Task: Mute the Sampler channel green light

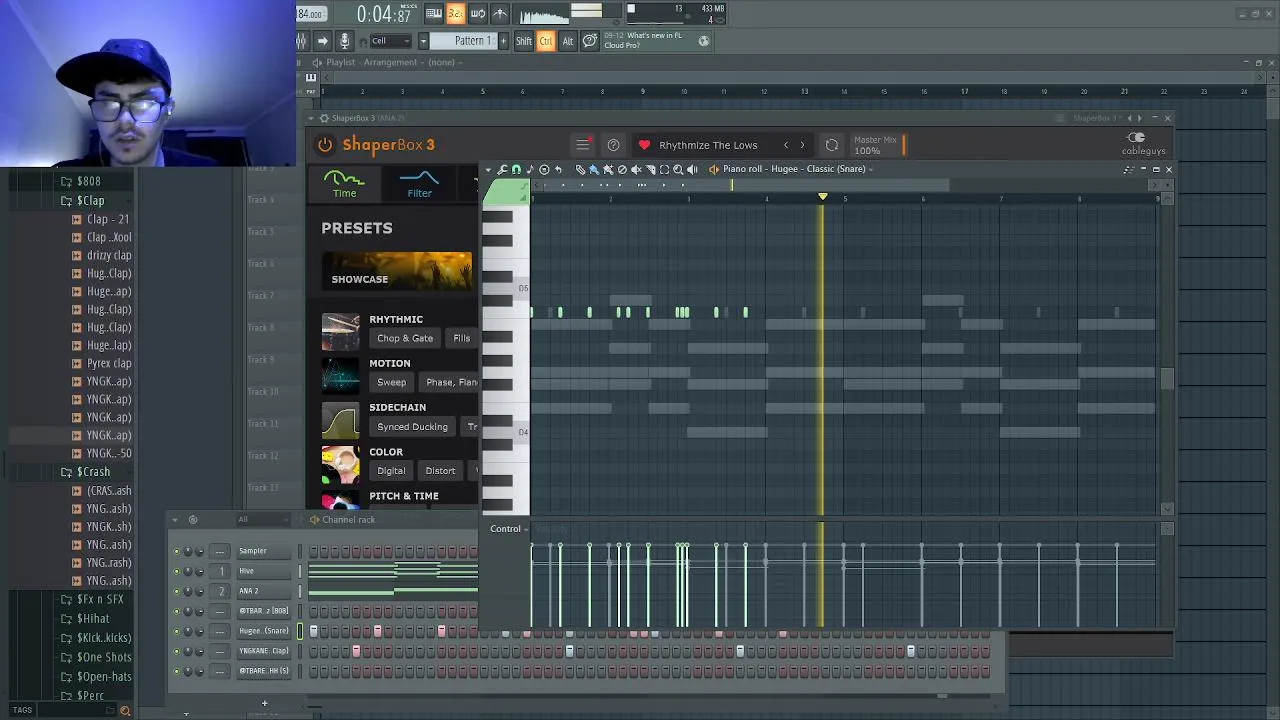Action: coord(177,551)
